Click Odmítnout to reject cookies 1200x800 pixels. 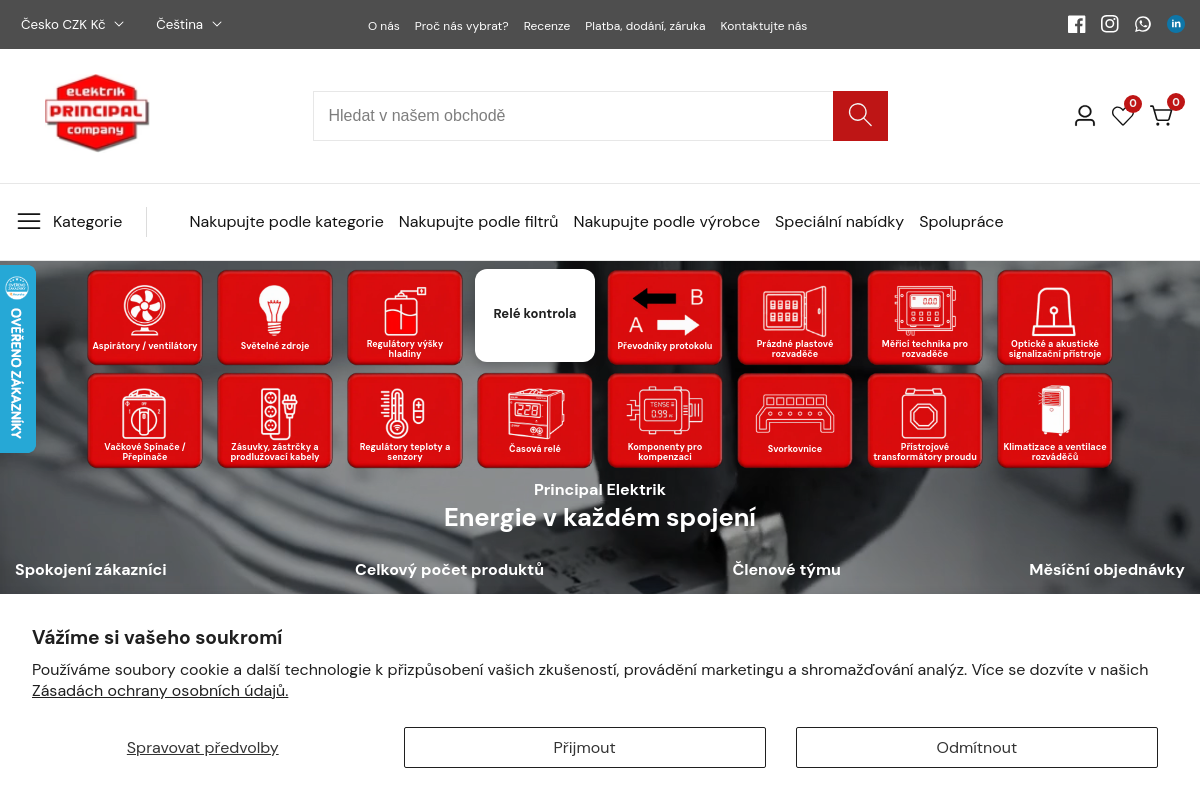click(x=977, y=748)
